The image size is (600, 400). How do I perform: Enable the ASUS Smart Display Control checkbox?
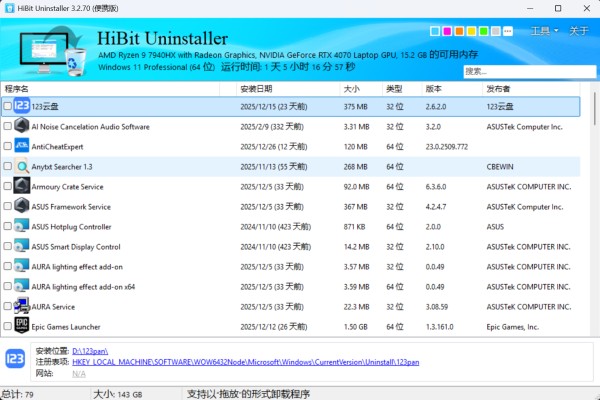coord(8,246)
